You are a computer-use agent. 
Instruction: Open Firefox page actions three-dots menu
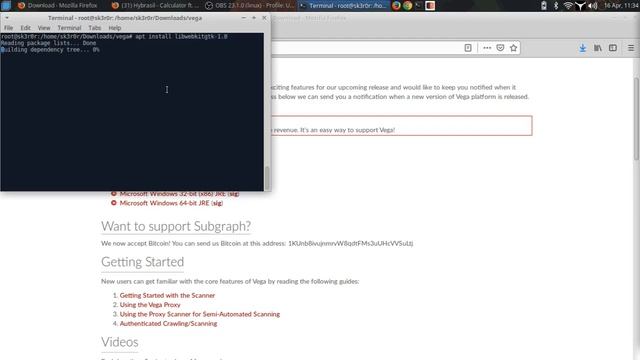(x=487, y=48)
